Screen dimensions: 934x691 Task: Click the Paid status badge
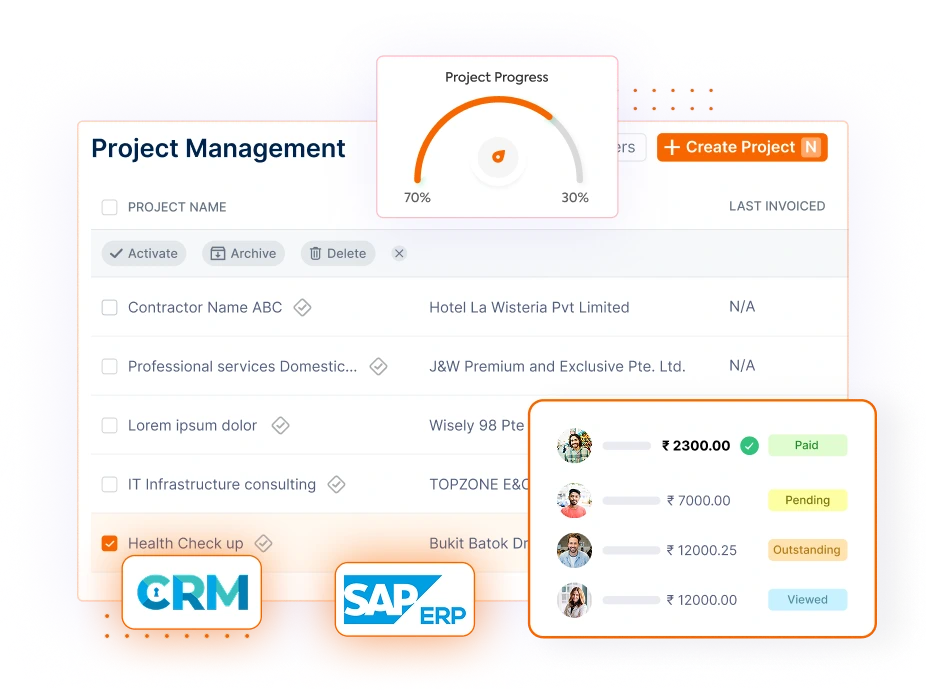(x=807, y=446)
